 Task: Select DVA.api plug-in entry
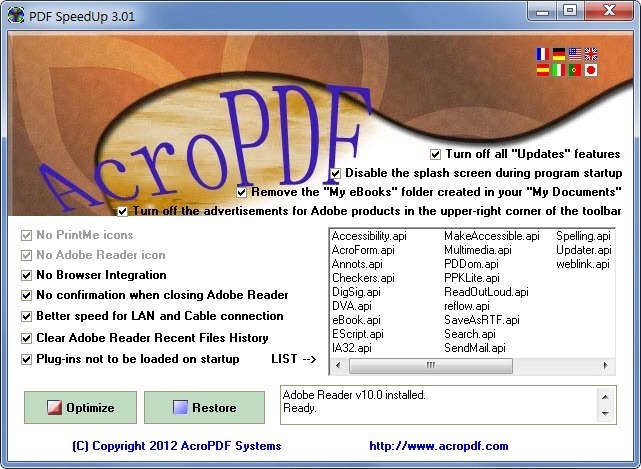tap(352, 306)
